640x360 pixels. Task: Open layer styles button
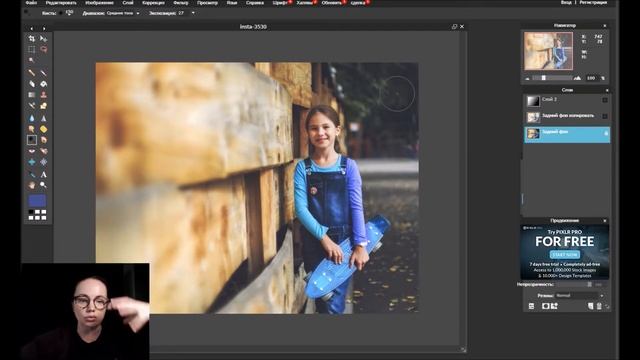(555, 306)
